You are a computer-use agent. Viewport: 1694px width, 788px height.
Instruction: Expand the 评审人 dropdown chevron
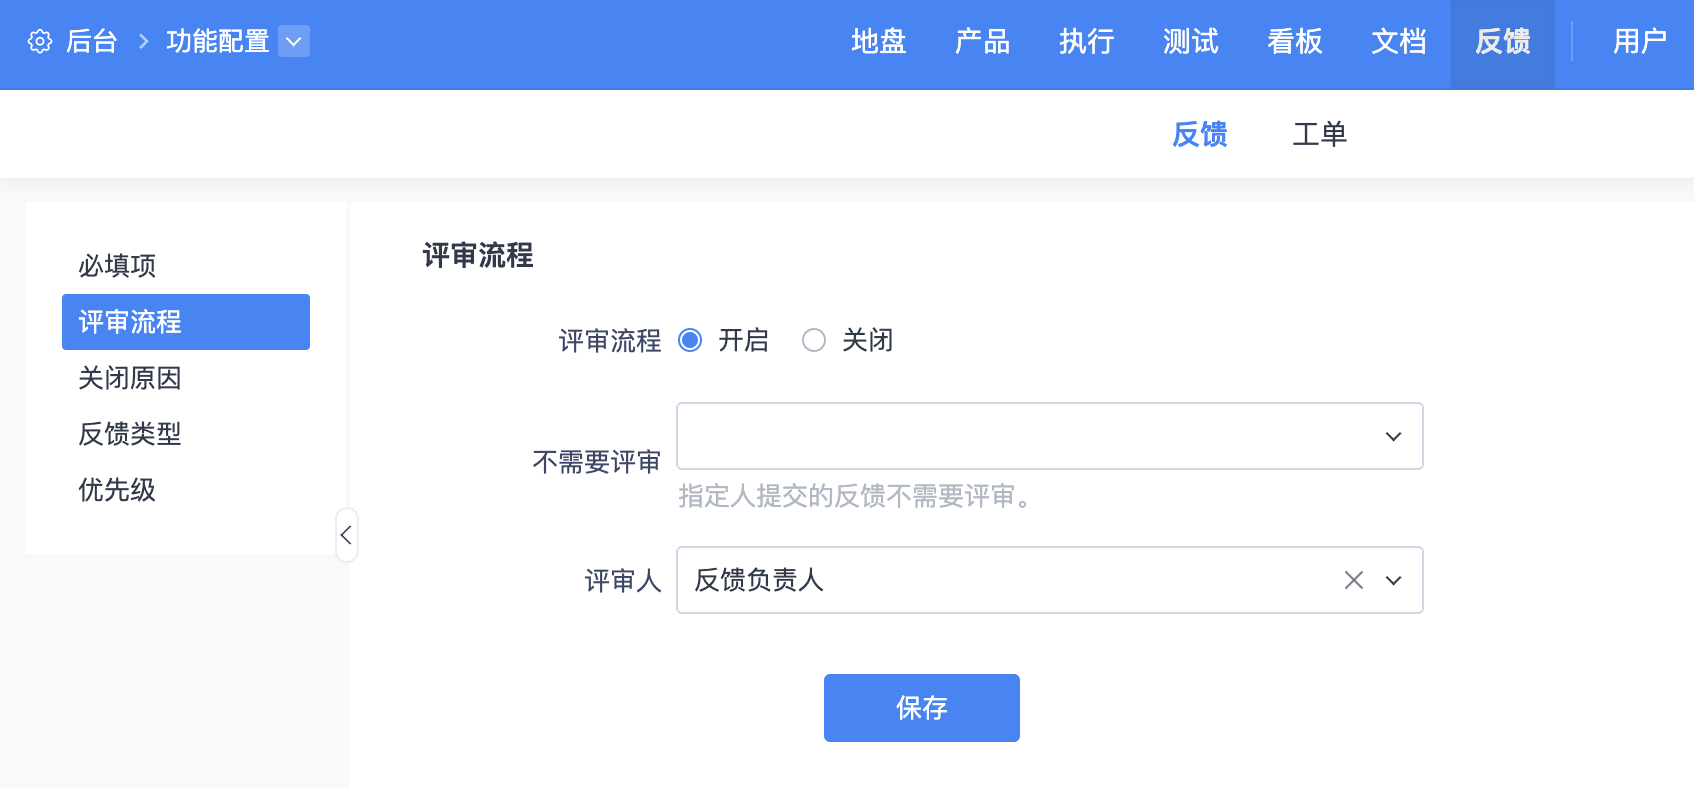(x=1393, y=580)
